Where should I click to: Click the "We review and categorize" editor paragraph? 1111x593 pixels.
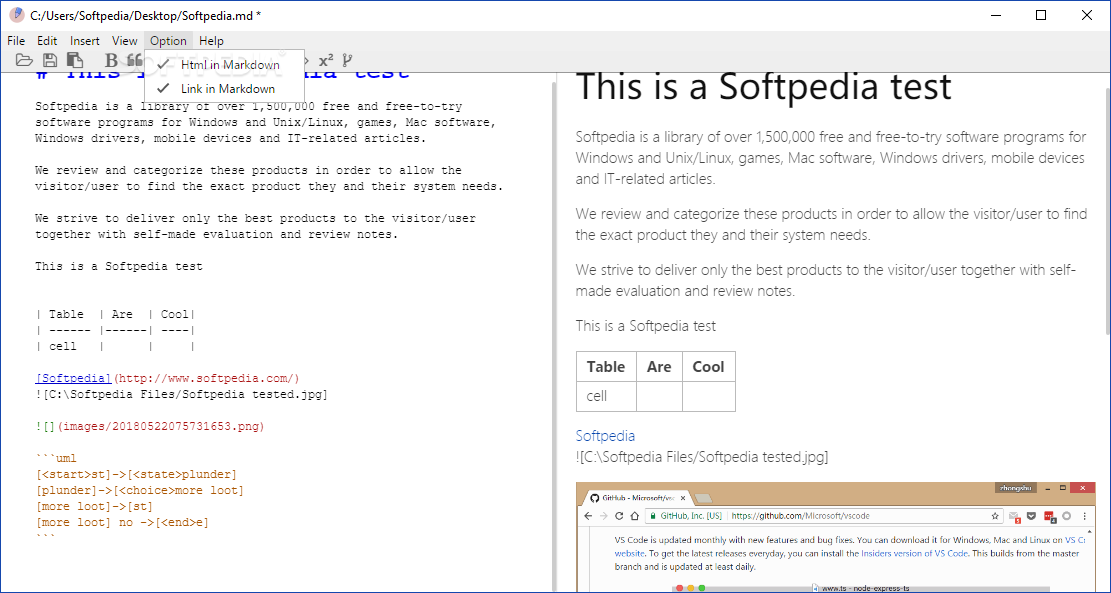click(x=269, y=179)
